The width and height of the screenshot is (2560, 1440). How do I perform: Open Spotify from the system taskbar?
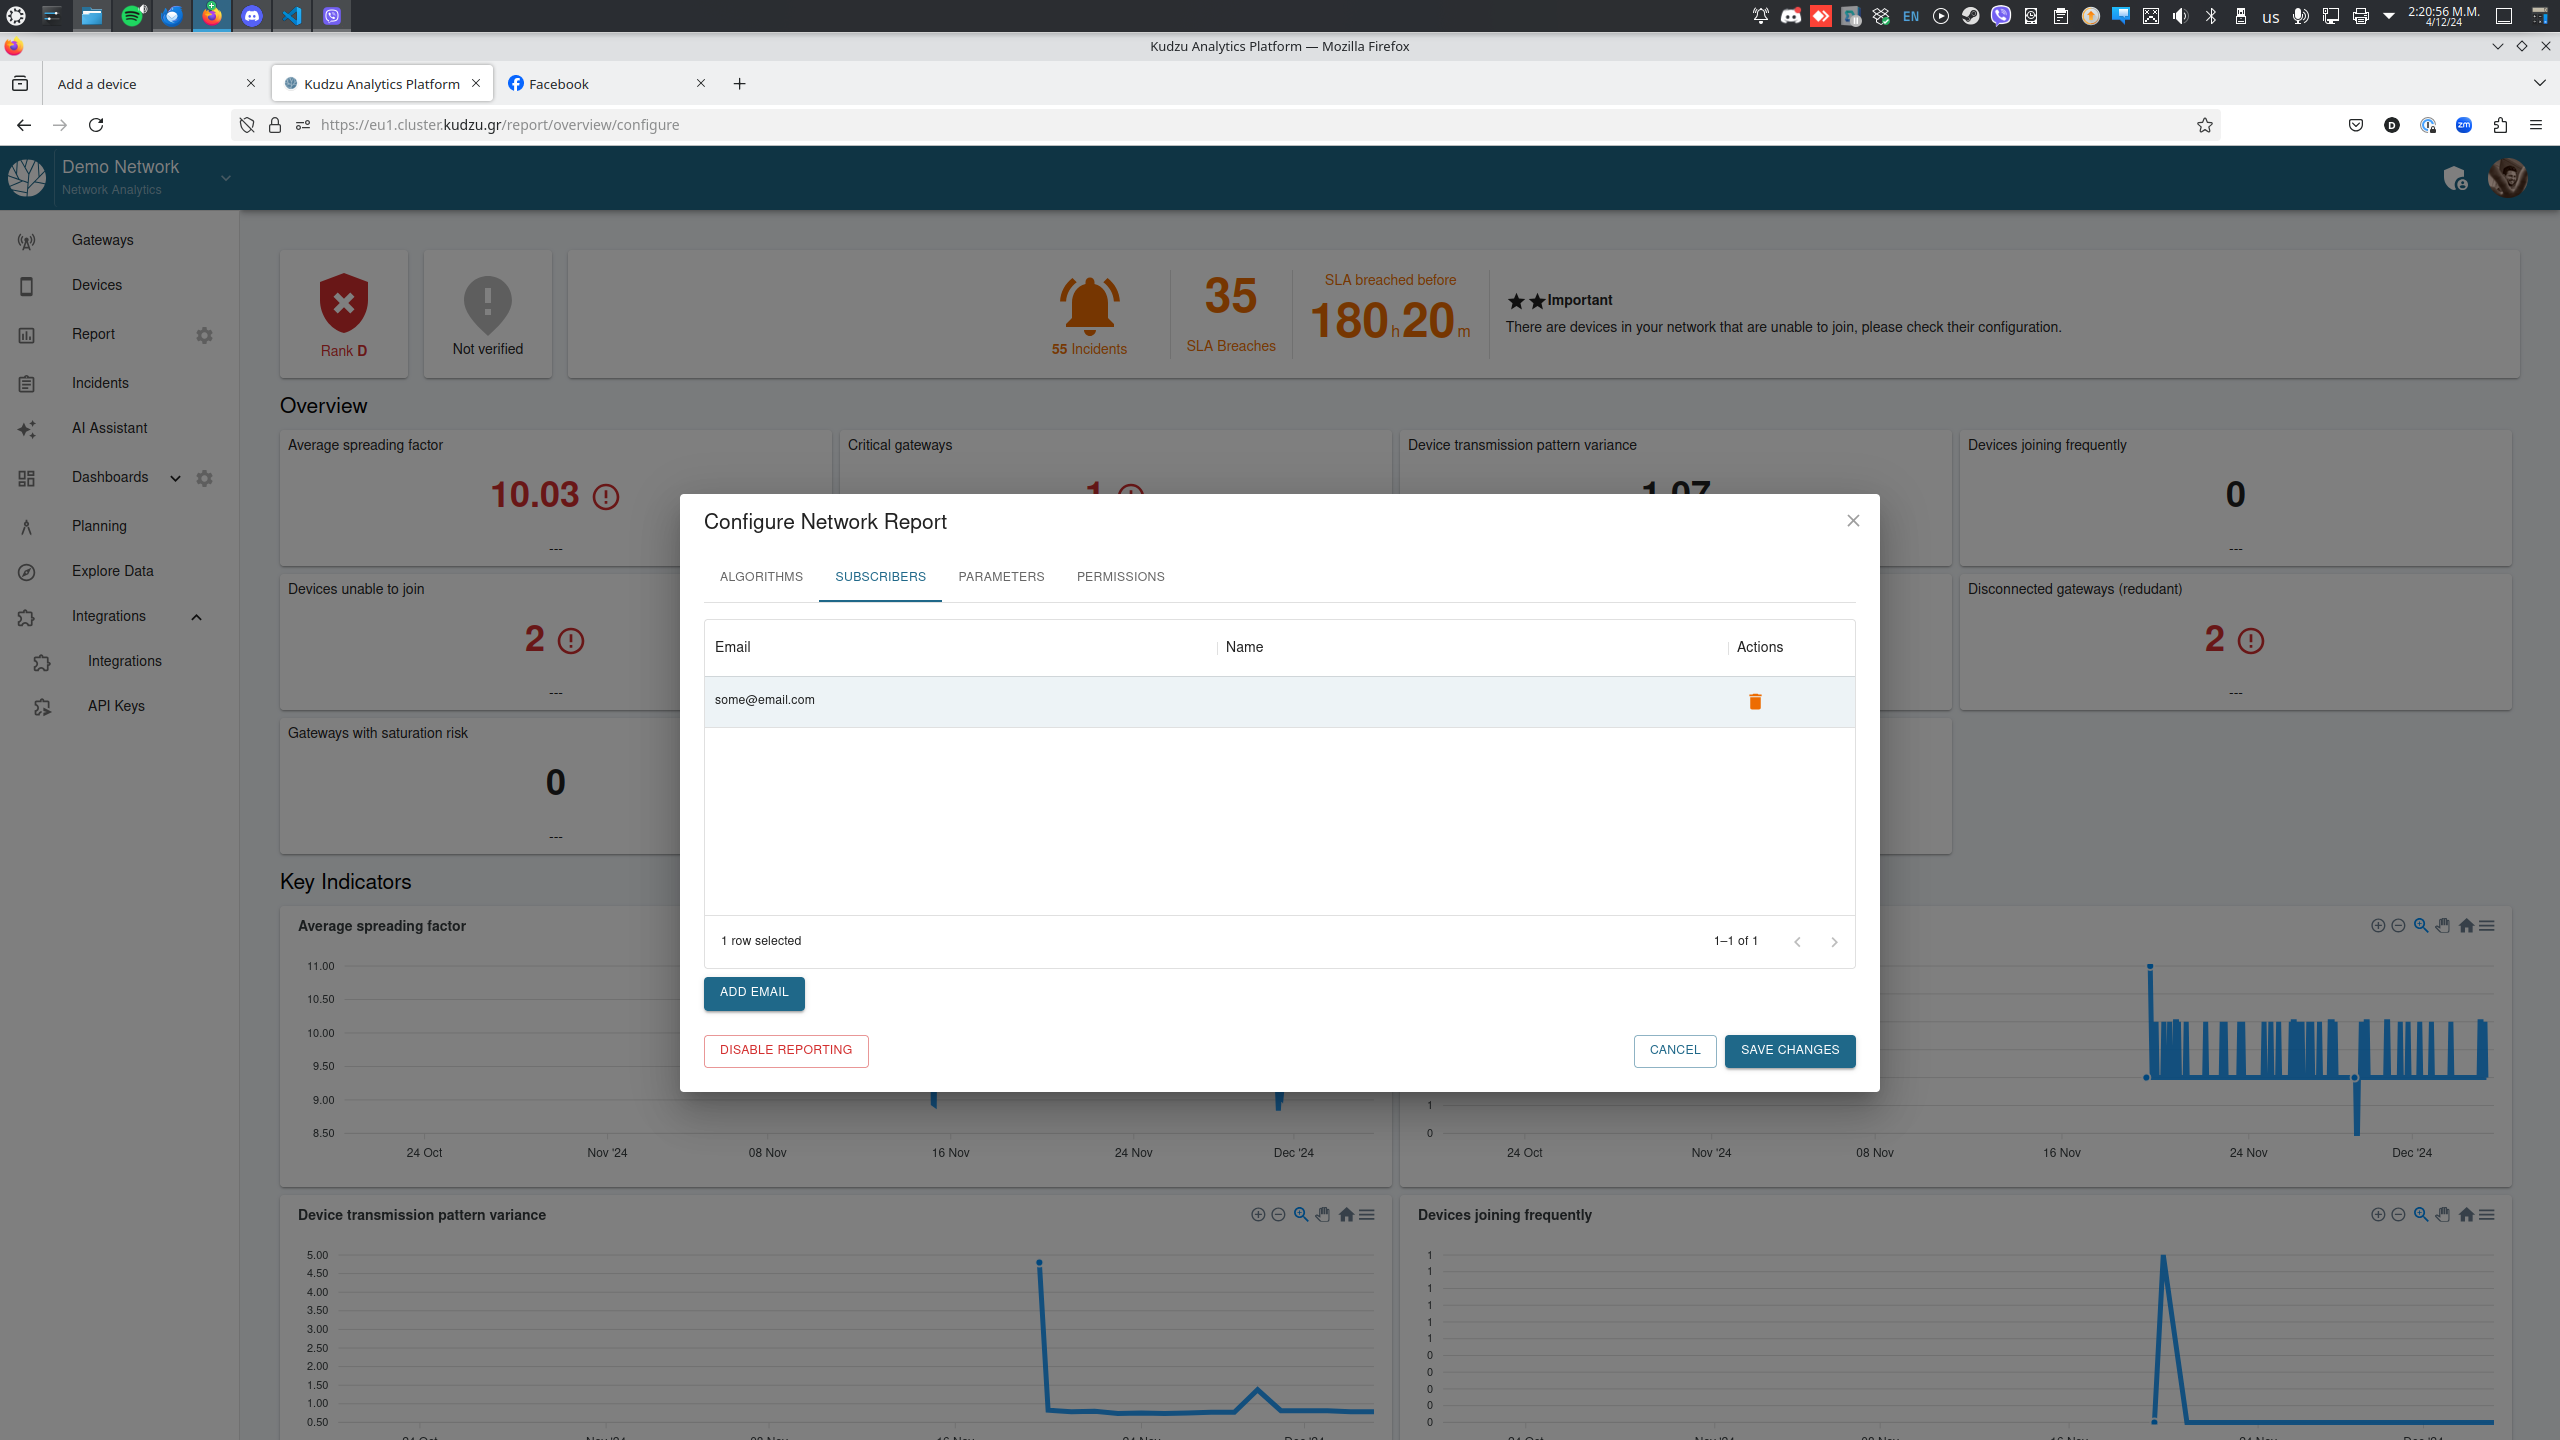coord(132,16)
